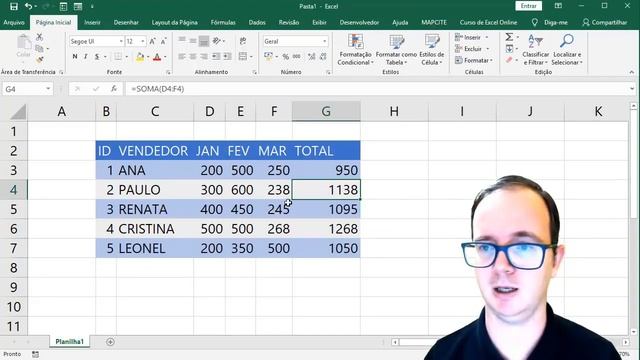Click the Save icon in quick access toolbar

pos(13,6)
